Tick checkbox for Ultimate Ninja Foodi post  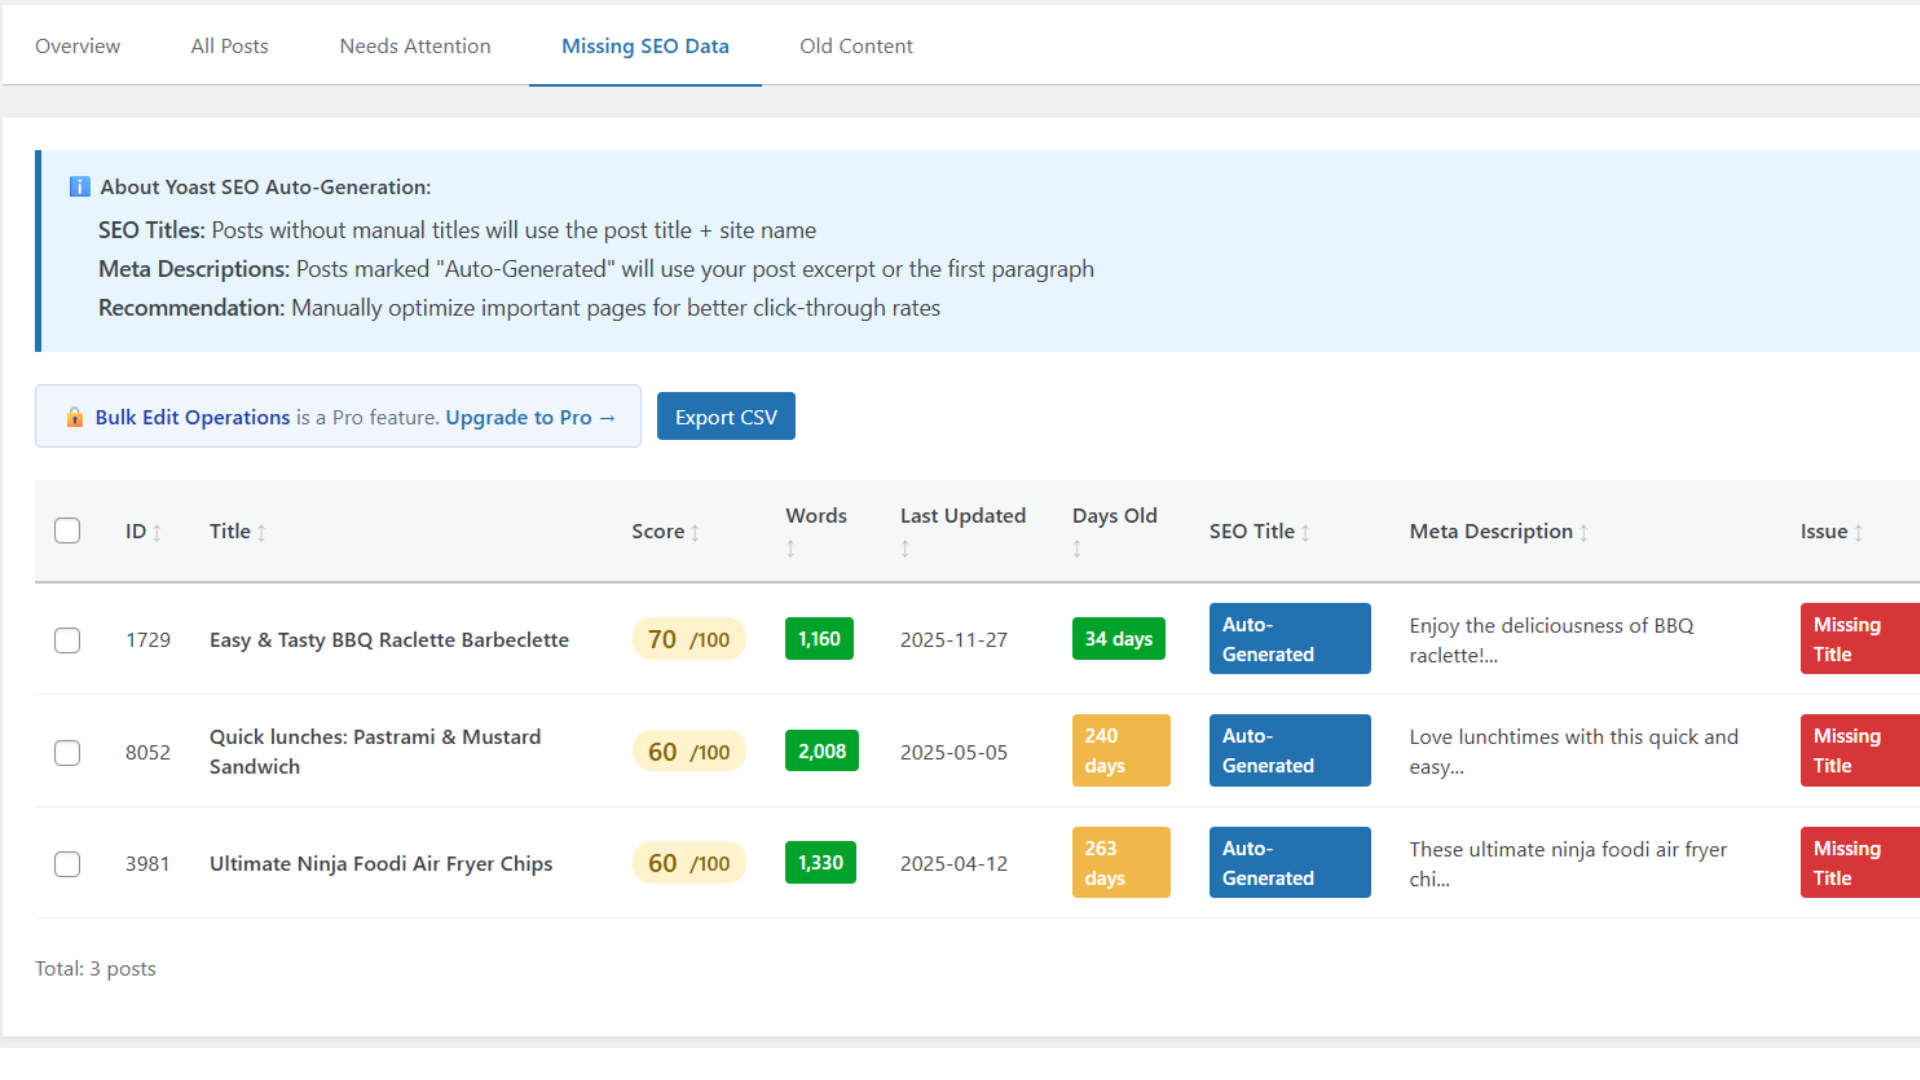click(67, 864)
